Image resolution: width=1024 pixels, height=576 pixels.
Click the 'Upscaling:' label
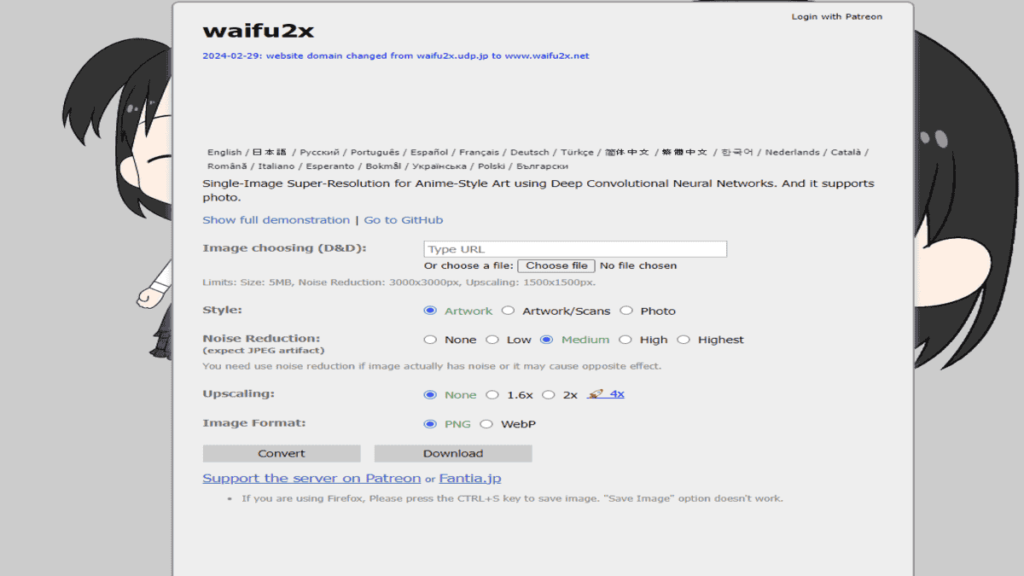coord(238,394)
